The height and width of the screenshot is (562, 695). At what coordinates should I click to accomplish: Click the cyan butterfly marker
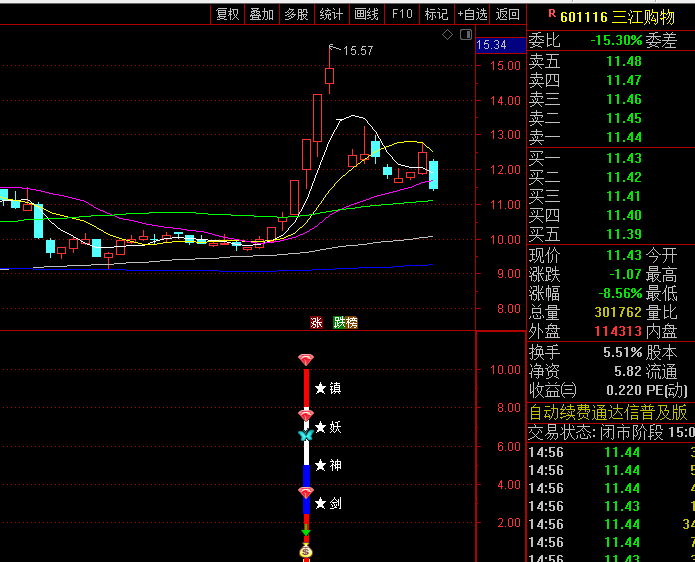[x=306, y=435]
